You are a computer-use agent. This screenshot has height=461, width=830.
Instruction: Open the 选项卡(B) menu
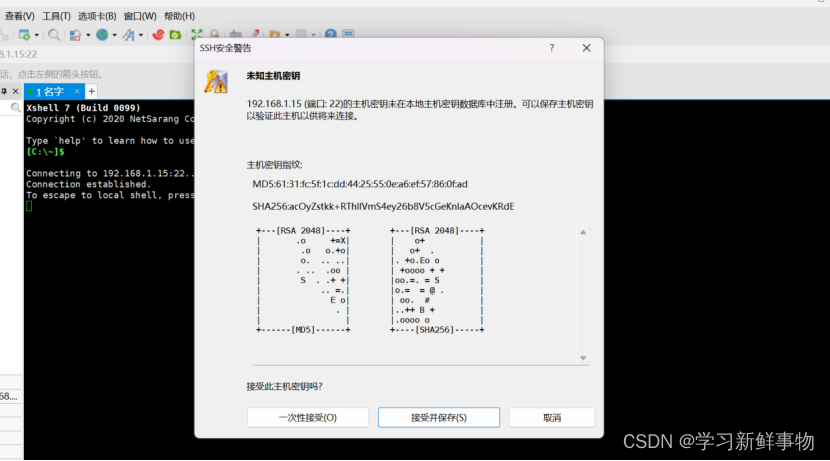pyautogui.click(x=97, y=16)
